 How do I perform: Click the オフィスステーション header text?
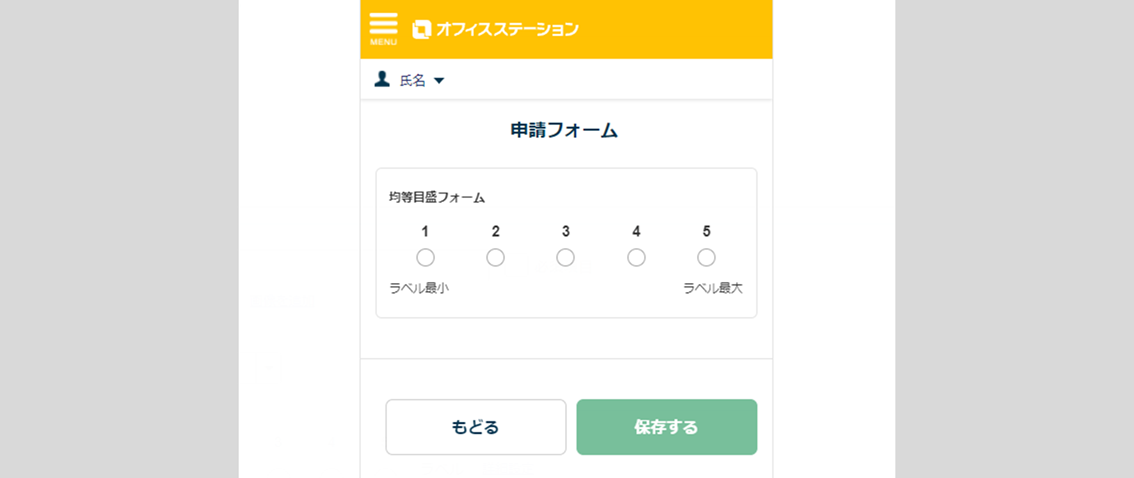[507, 30]
